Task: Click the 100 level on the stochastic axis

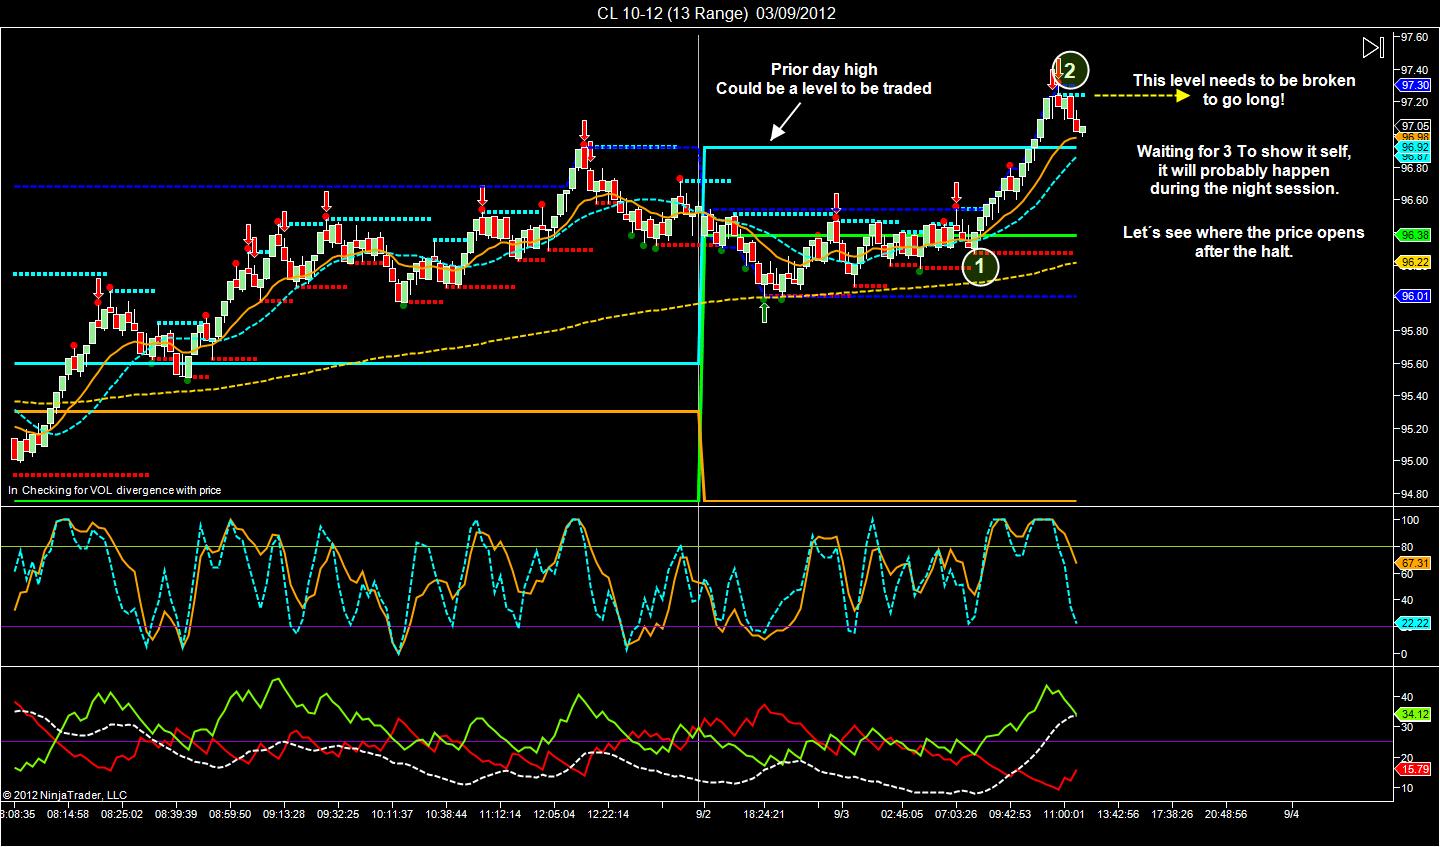Action: (1411, 520)
